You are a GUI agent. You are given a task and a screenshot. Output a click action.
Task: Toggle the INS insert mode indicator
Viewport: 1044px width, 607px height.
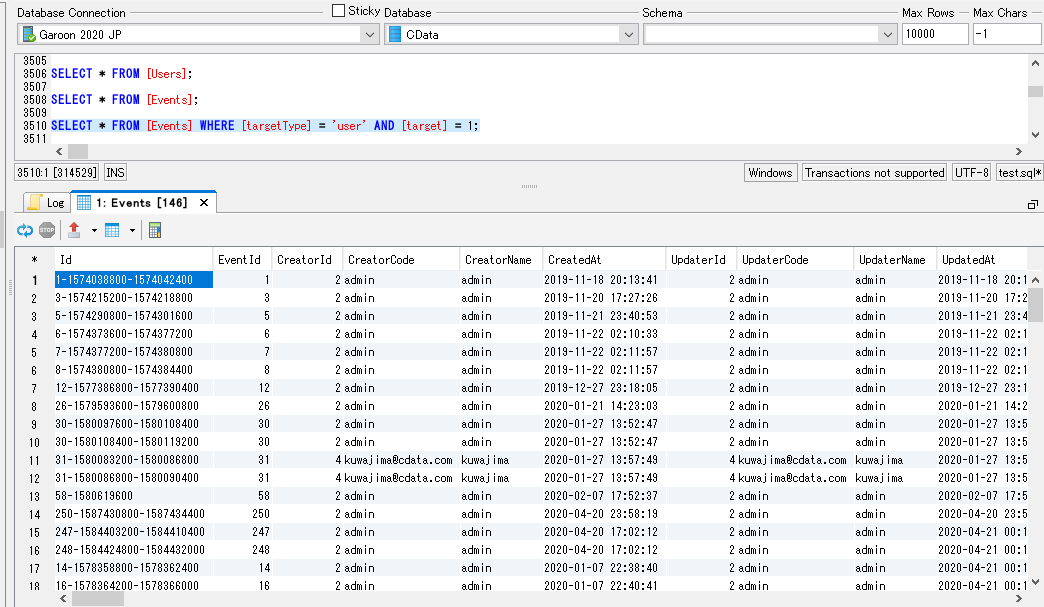click(115, 172)
